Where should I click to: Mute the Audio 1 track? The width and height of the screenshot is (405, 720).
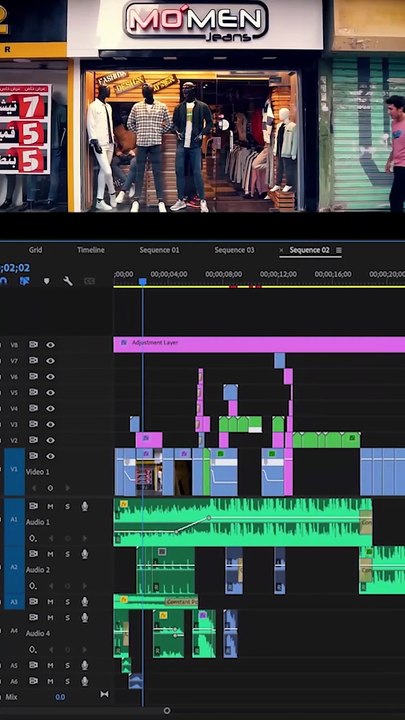pyautogui.click(x=51, y=506)
